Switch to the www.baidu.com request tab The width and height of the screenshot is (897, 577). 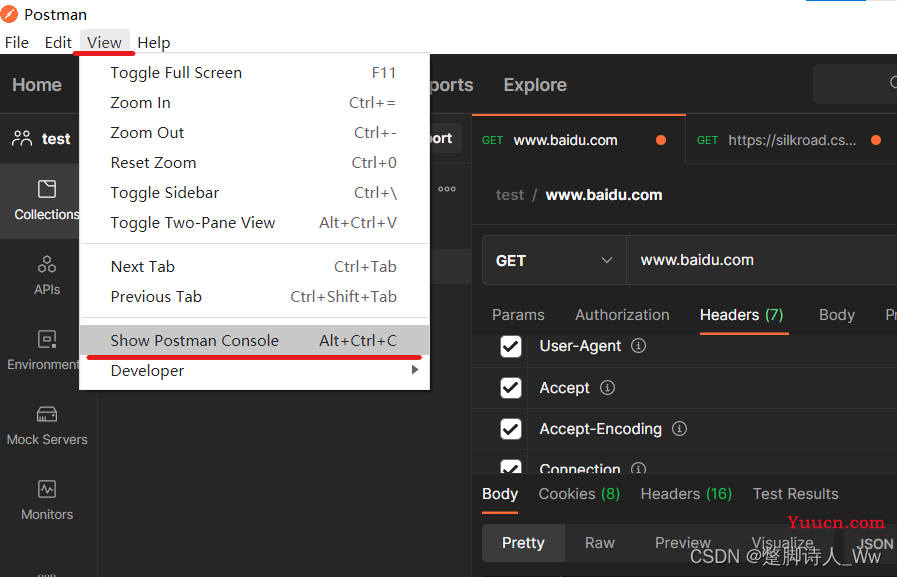coord(578,140)
